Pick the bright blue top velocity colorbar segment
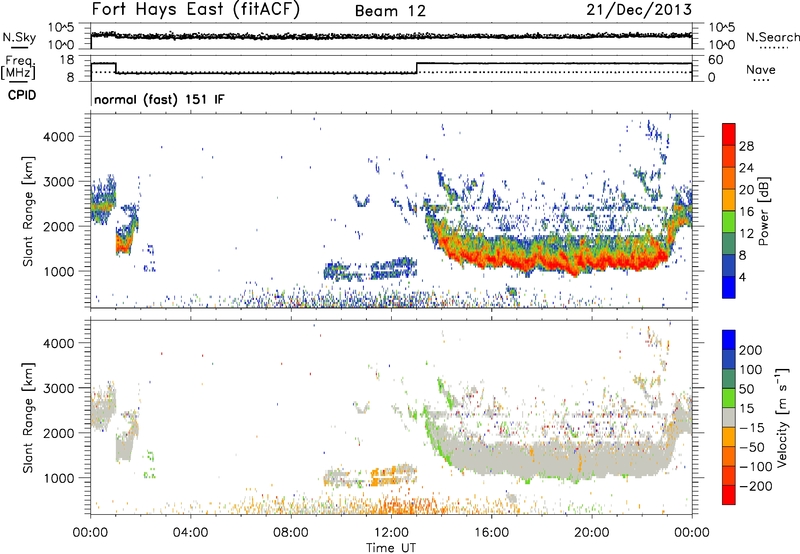Screen dimensions: 800x554 pos(729,340)
